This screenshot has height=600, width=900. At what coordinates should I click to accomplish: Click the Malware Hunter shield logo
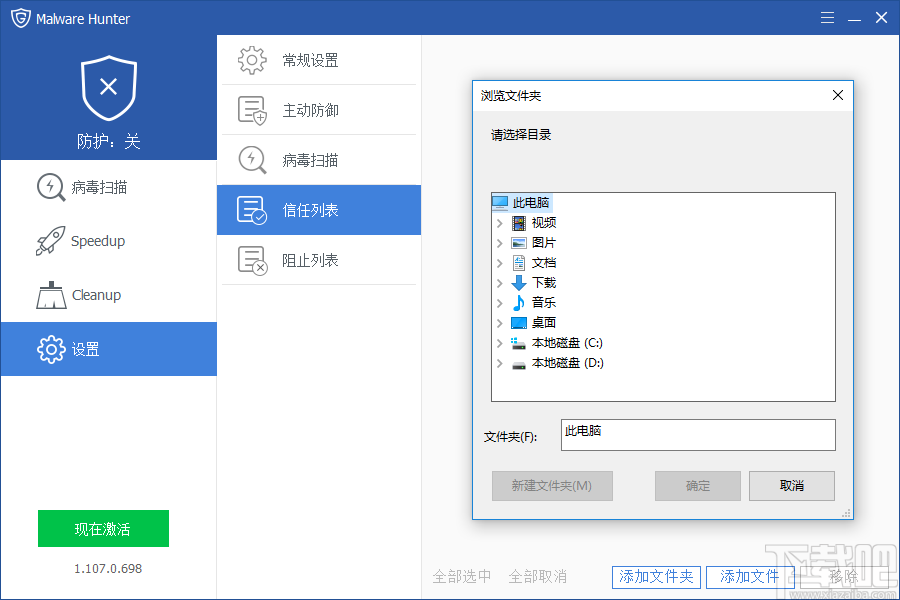(x=20, y=17)
